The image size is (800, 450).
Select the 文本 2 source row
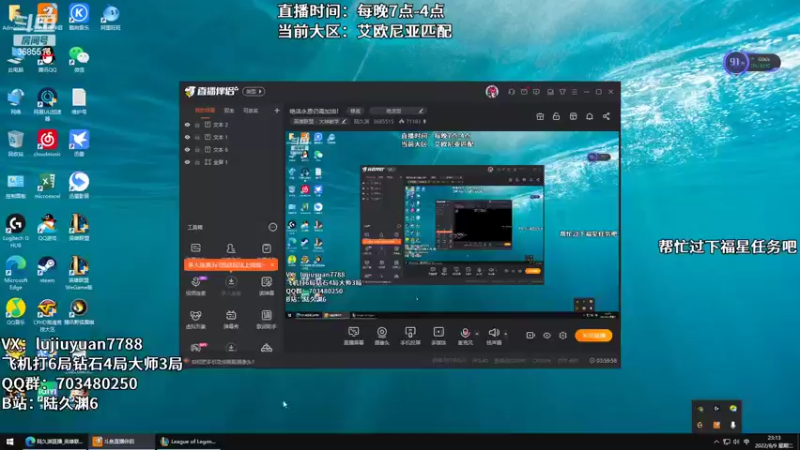(x=232, y=124)
